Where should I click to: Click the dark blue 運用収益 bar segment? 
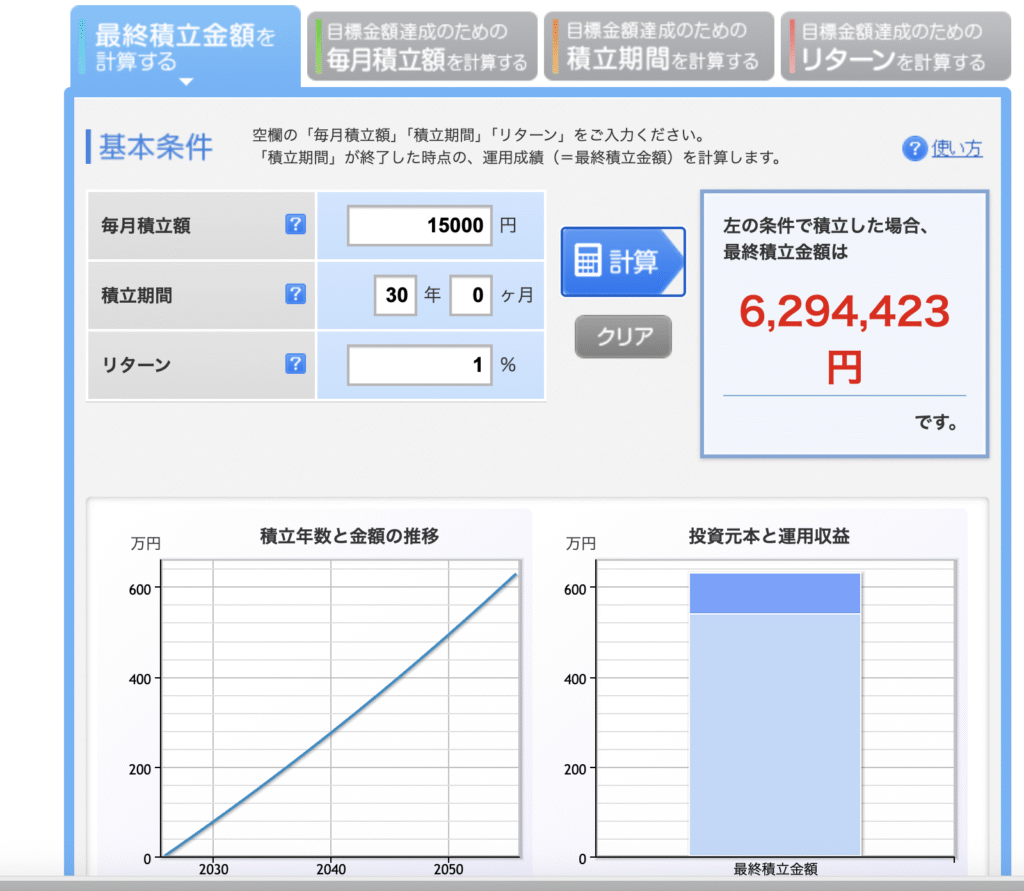pos(775,593)
